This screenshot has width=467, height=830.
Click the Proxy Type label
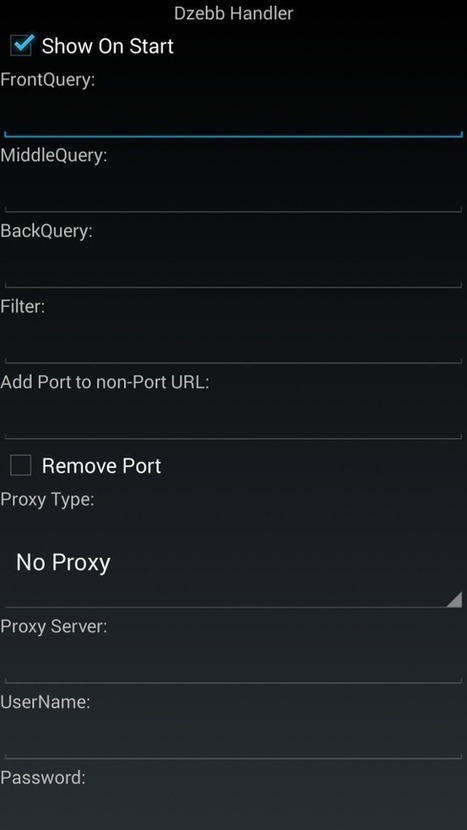pyautogui.click(x=47, y=500)
